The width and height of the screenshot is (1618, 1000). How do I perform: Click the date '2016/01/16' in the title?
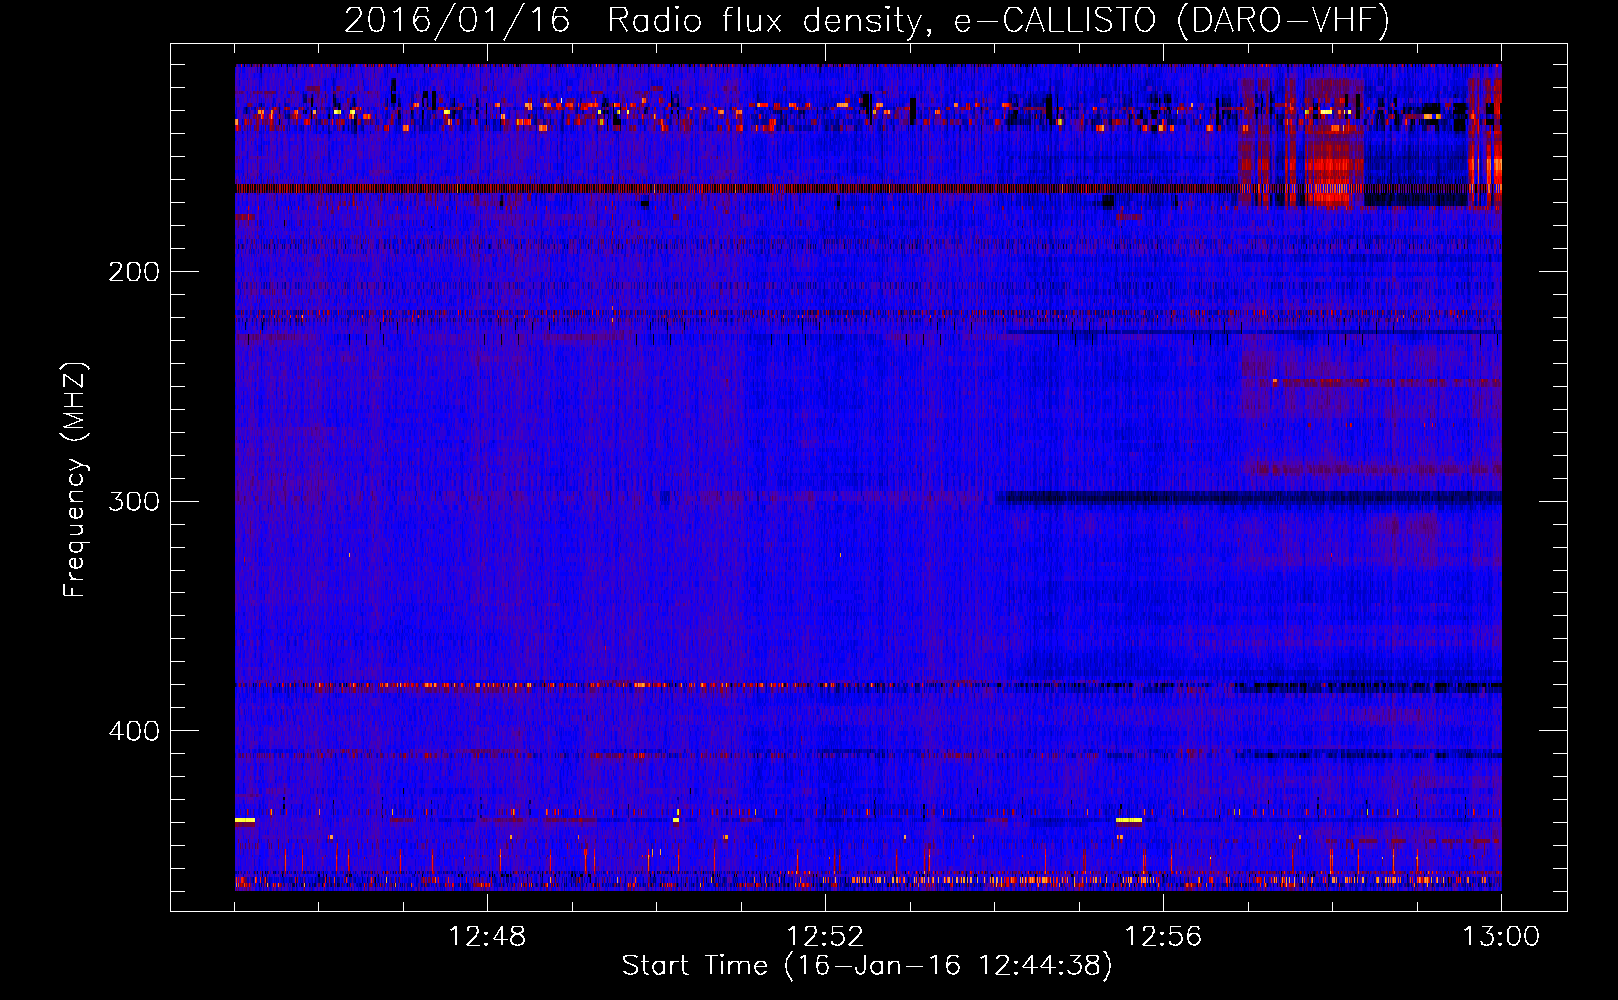tap(457, 21)
